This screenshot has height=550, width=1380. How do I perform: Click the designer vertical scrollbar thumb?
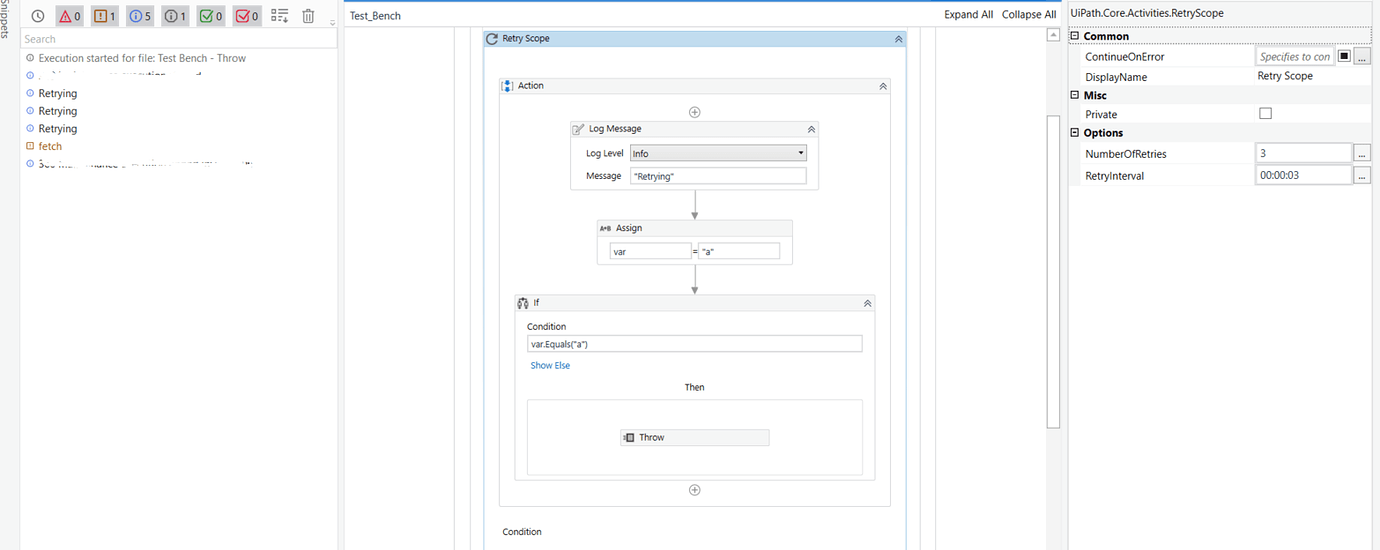click(x=1053, y=271)
